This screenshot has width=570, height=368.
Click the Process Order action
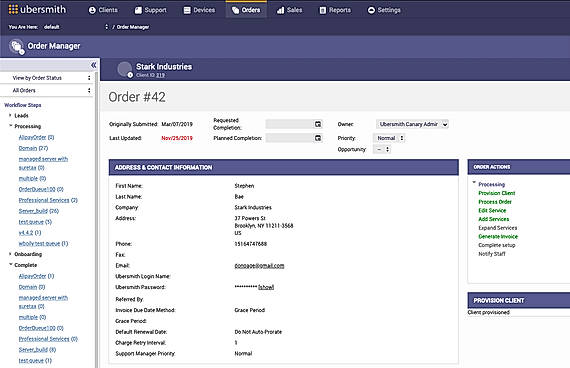495,202
